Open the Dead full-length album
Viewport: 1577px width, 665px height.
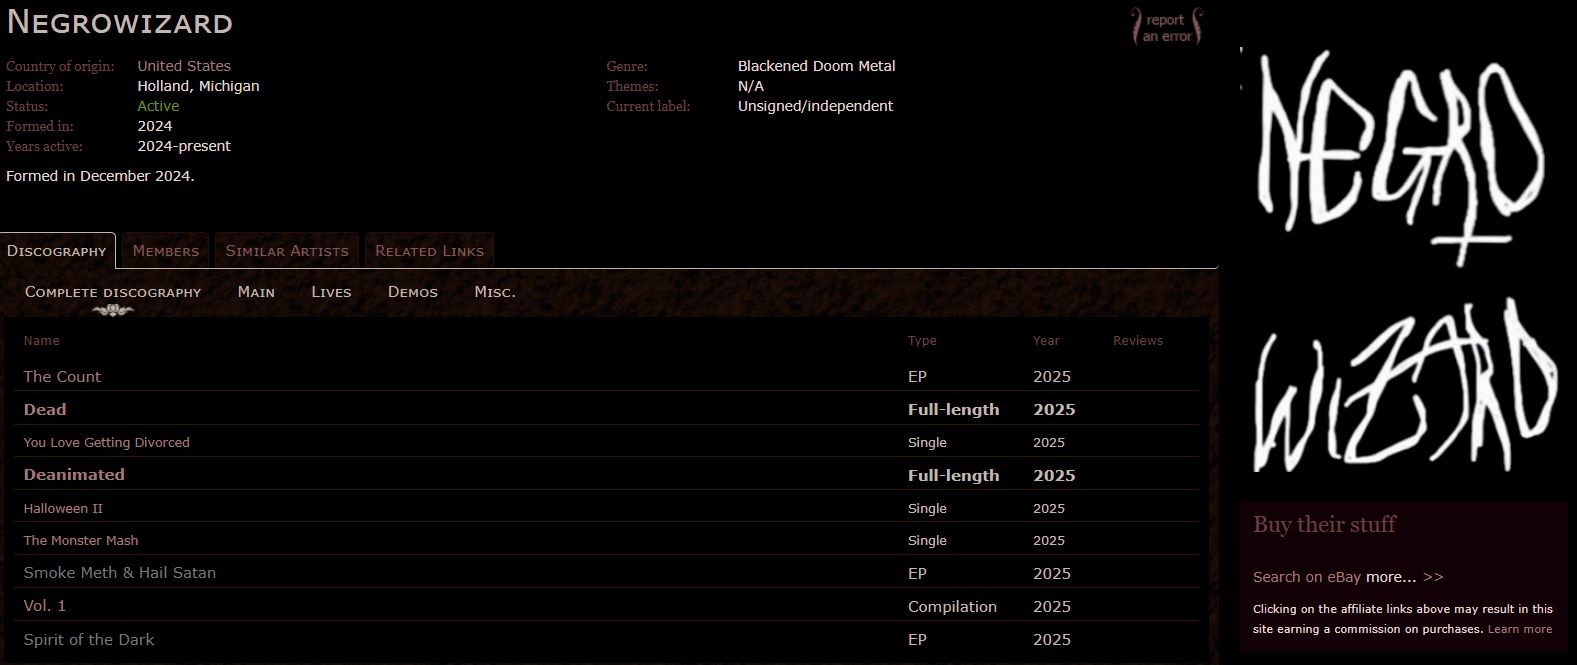point(45,410)
